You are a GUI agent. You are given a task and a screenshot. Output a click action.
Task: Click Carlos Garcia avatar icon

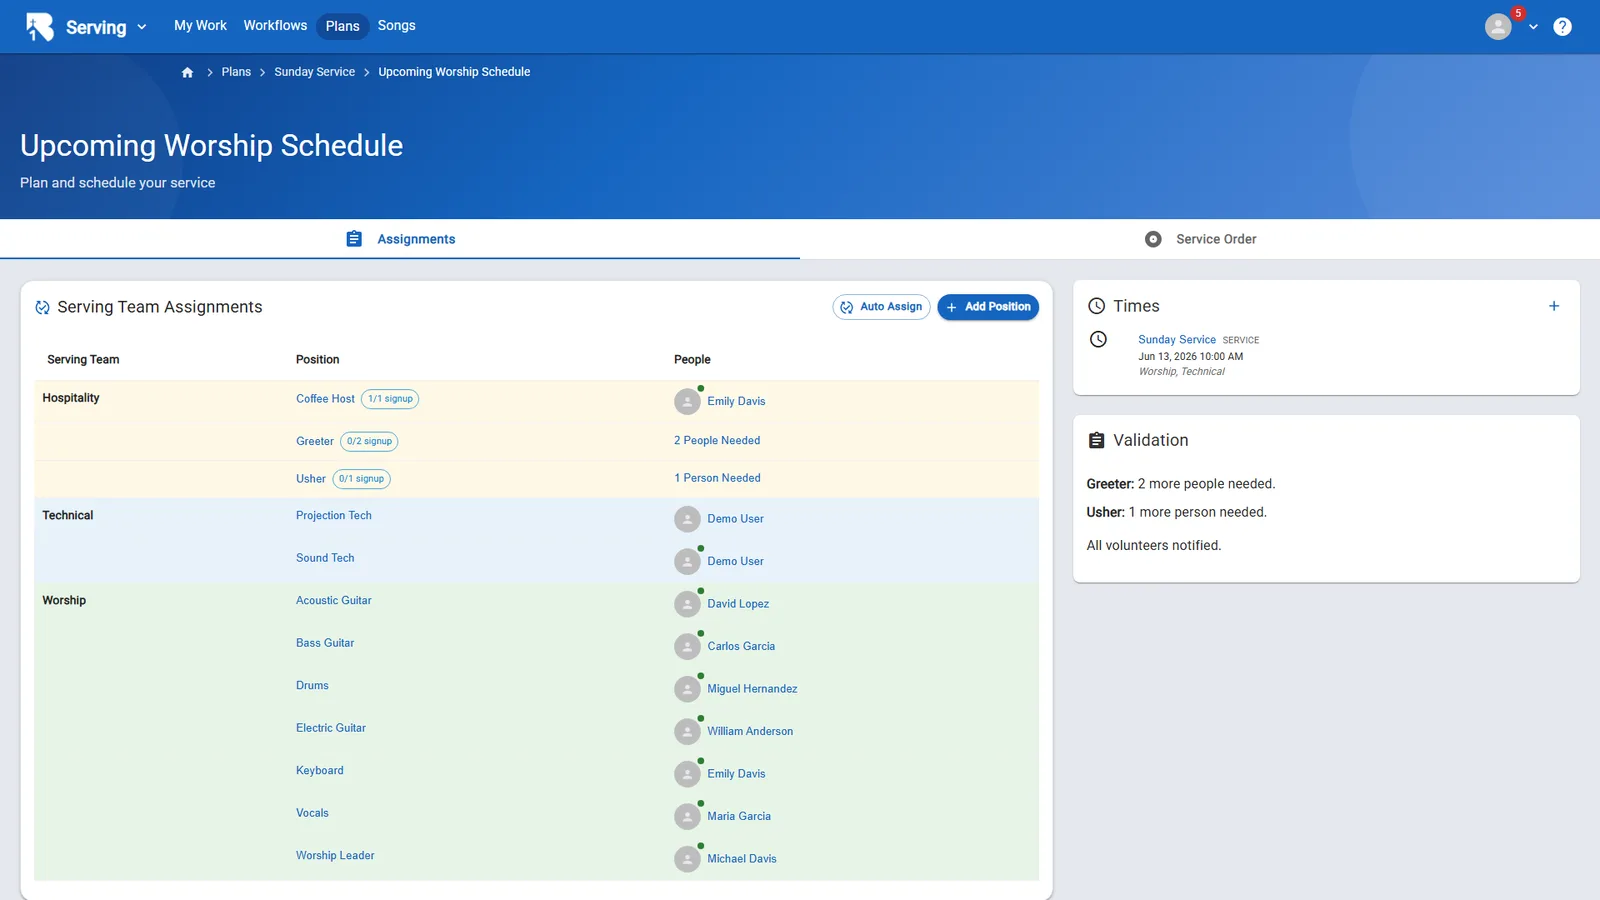[687, 647]
